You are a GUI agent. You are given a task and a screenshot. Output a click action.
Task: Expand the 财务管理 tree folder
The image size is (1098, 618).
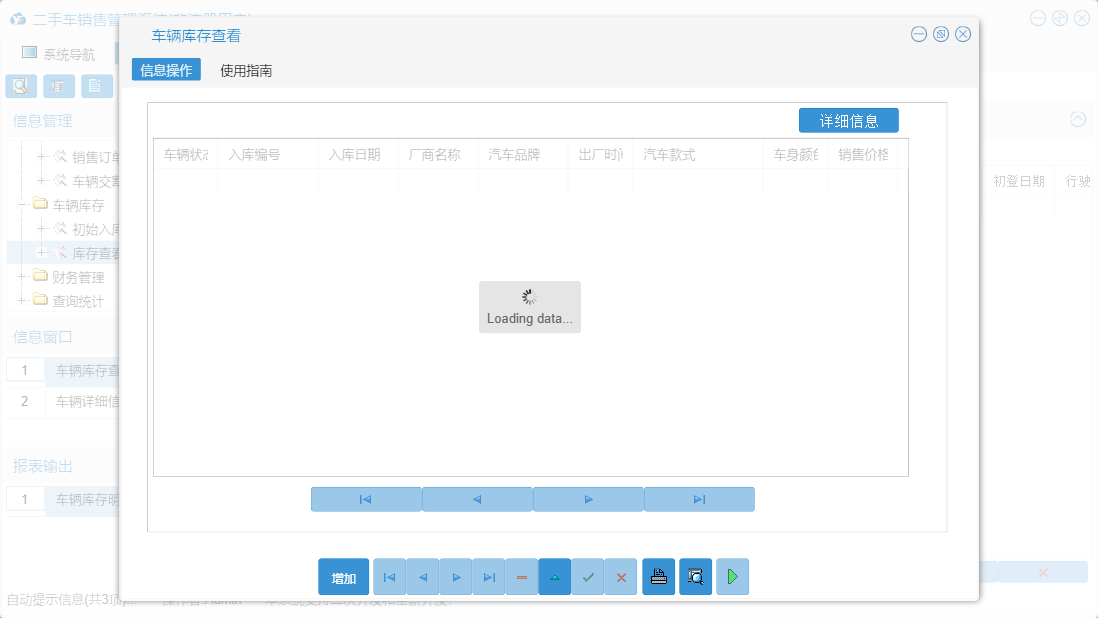(x=22, y=276)
